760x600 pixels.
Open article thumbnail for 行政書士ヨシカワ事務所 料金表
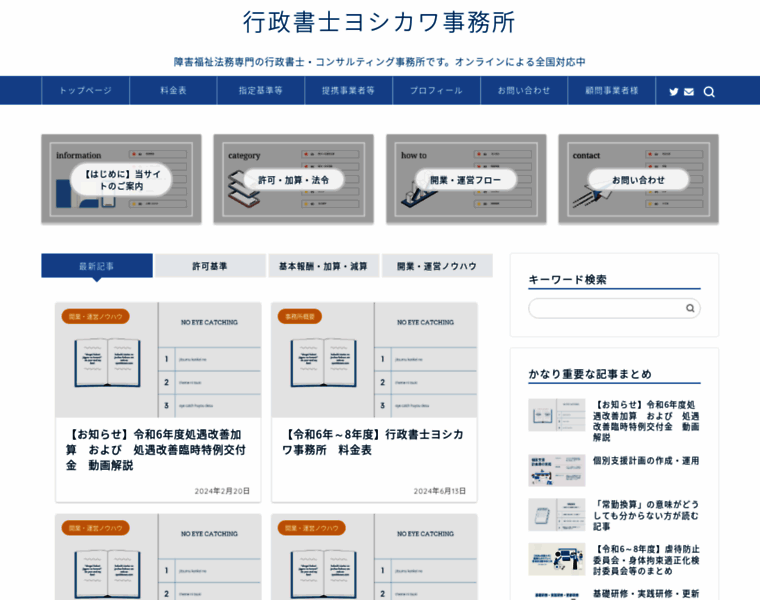coord(374,360)
